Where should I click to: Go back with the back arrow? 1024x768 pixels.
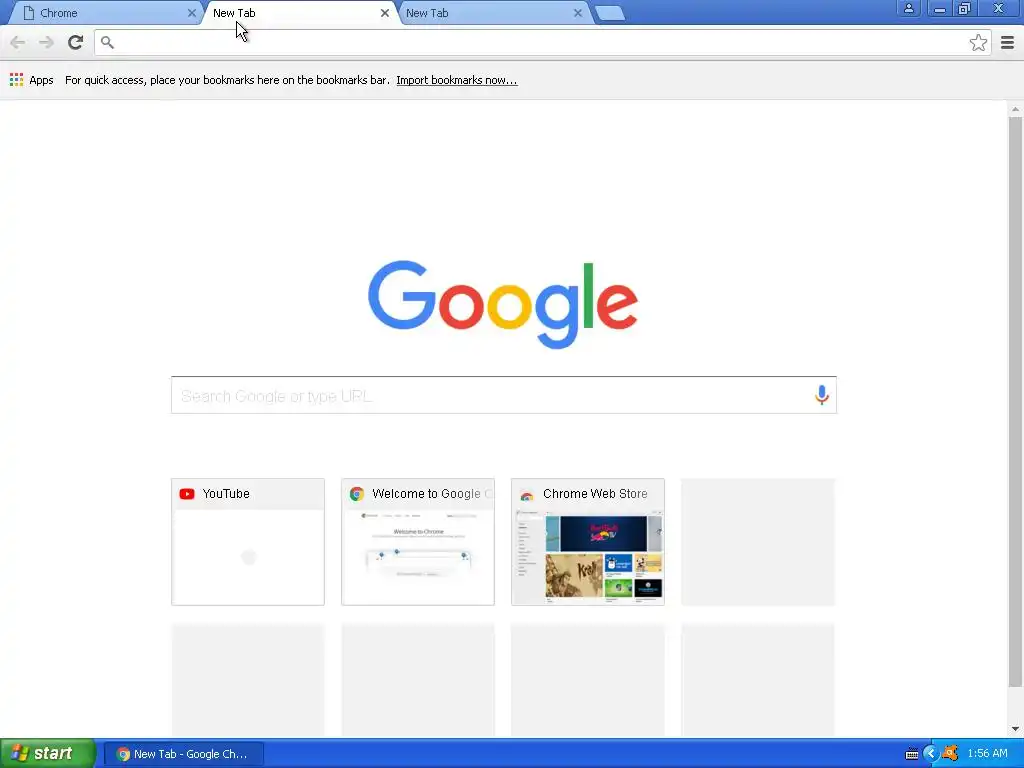pos(18,42)
